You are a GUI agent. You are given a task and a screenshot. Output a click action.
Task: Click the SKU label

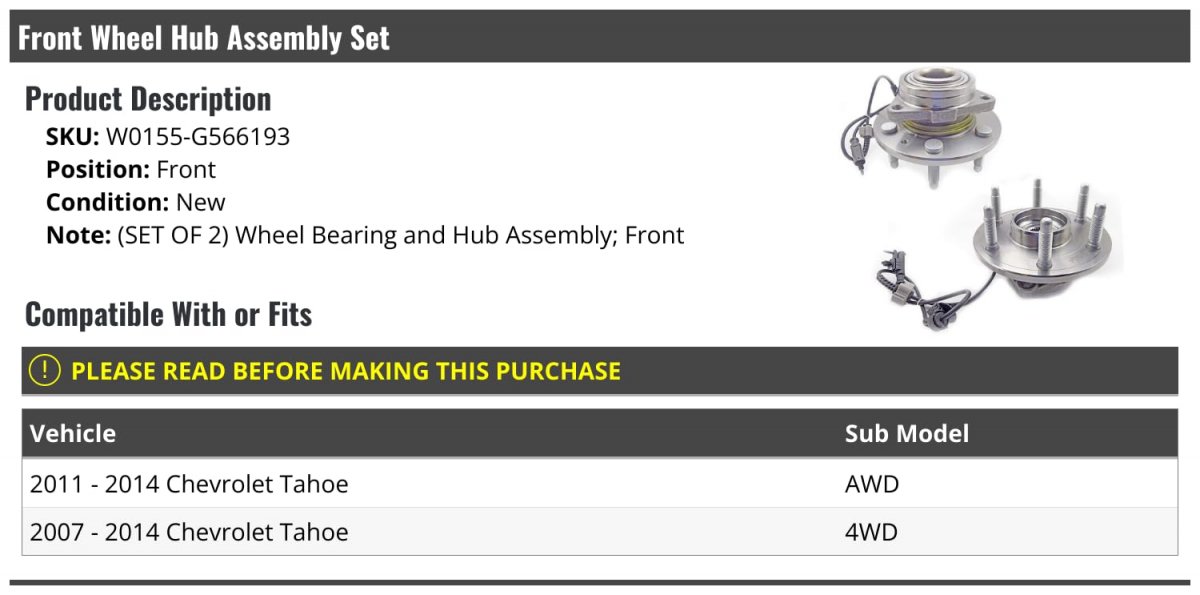(x=72, y=137)
